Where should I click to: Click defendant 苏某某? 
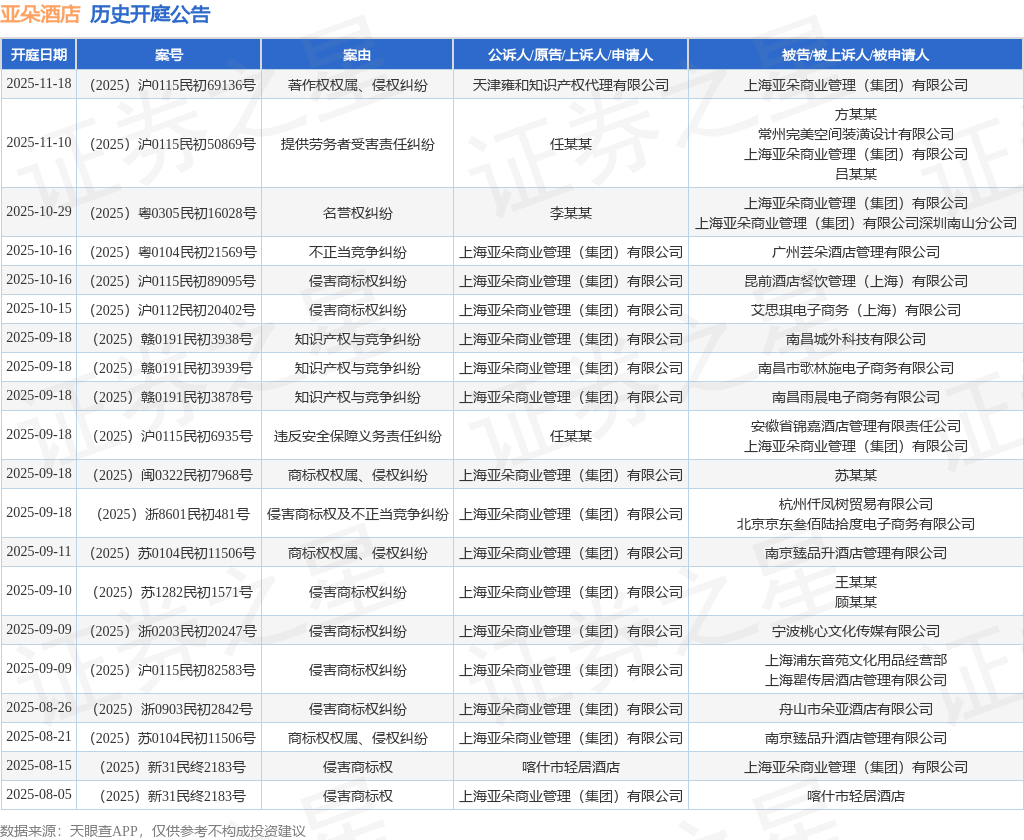tap(856, 475)
